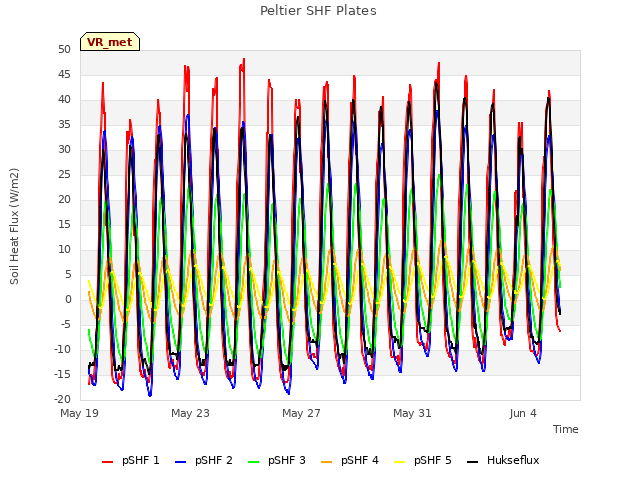
Task: Click the Soil Heat Flux (W/m2) axis title
Action: coord(15,226)
